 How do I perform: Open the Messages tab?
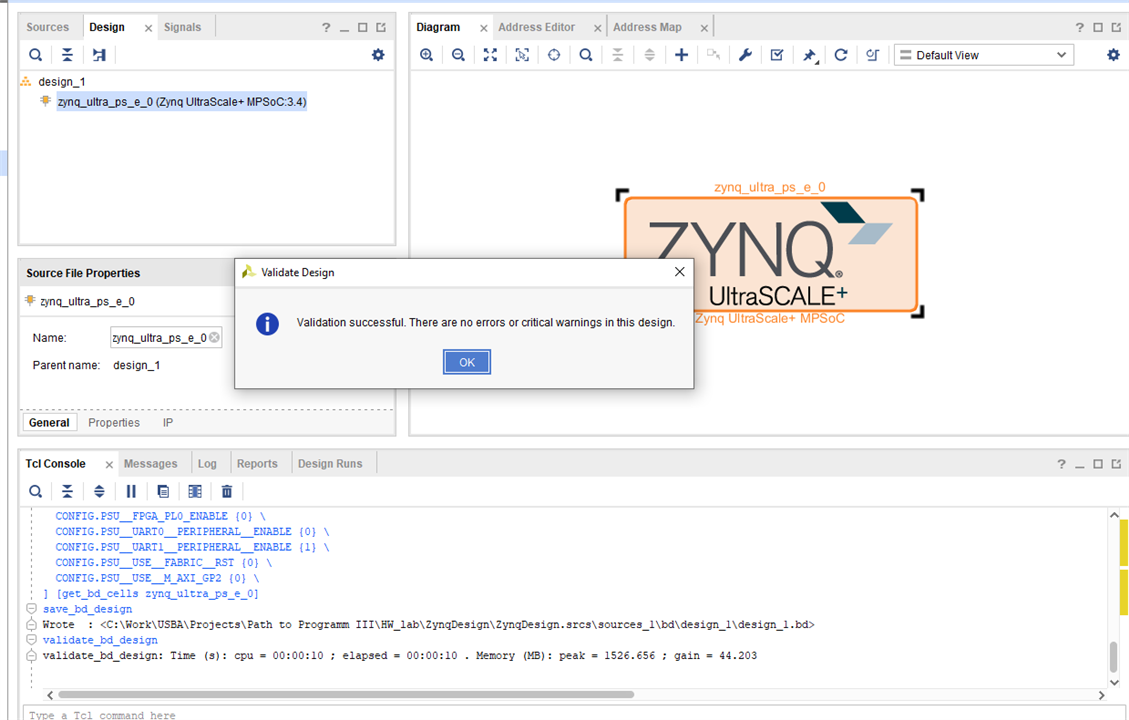[150, 464]
